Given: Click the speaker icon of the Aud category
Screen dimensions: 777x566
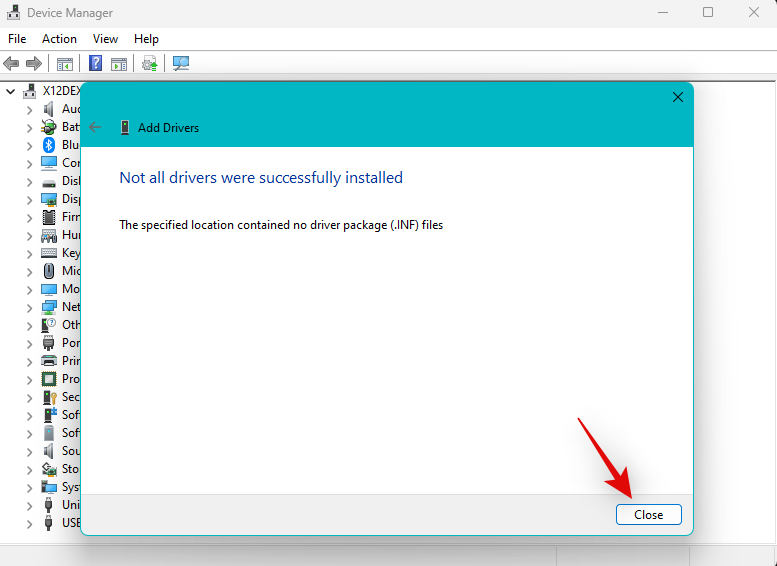Looking at the screenshot, I should point(49,109).
